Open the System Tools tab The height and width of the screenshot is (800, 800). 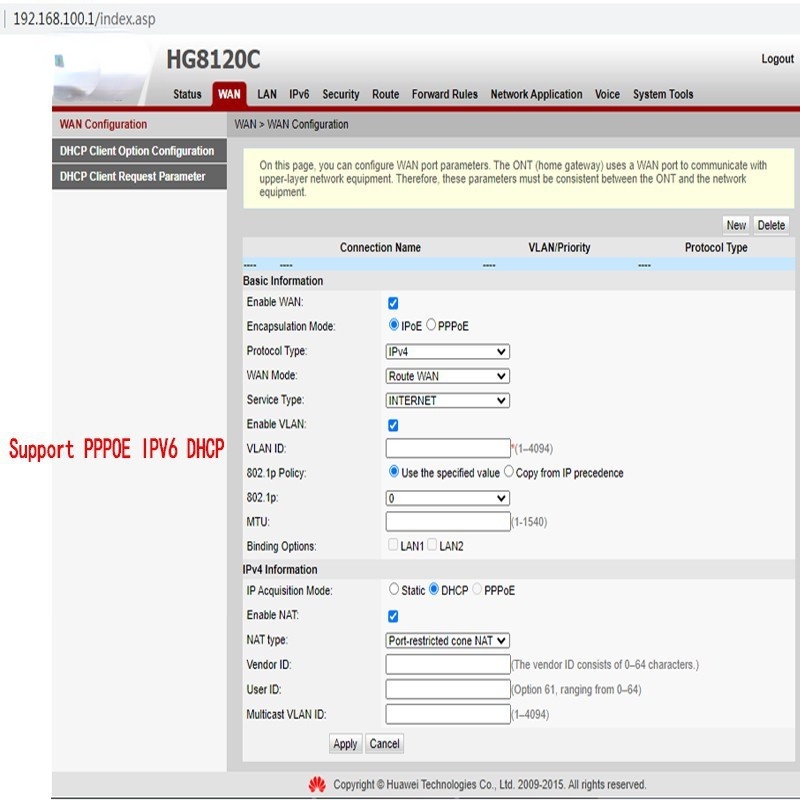pos(662,95)
